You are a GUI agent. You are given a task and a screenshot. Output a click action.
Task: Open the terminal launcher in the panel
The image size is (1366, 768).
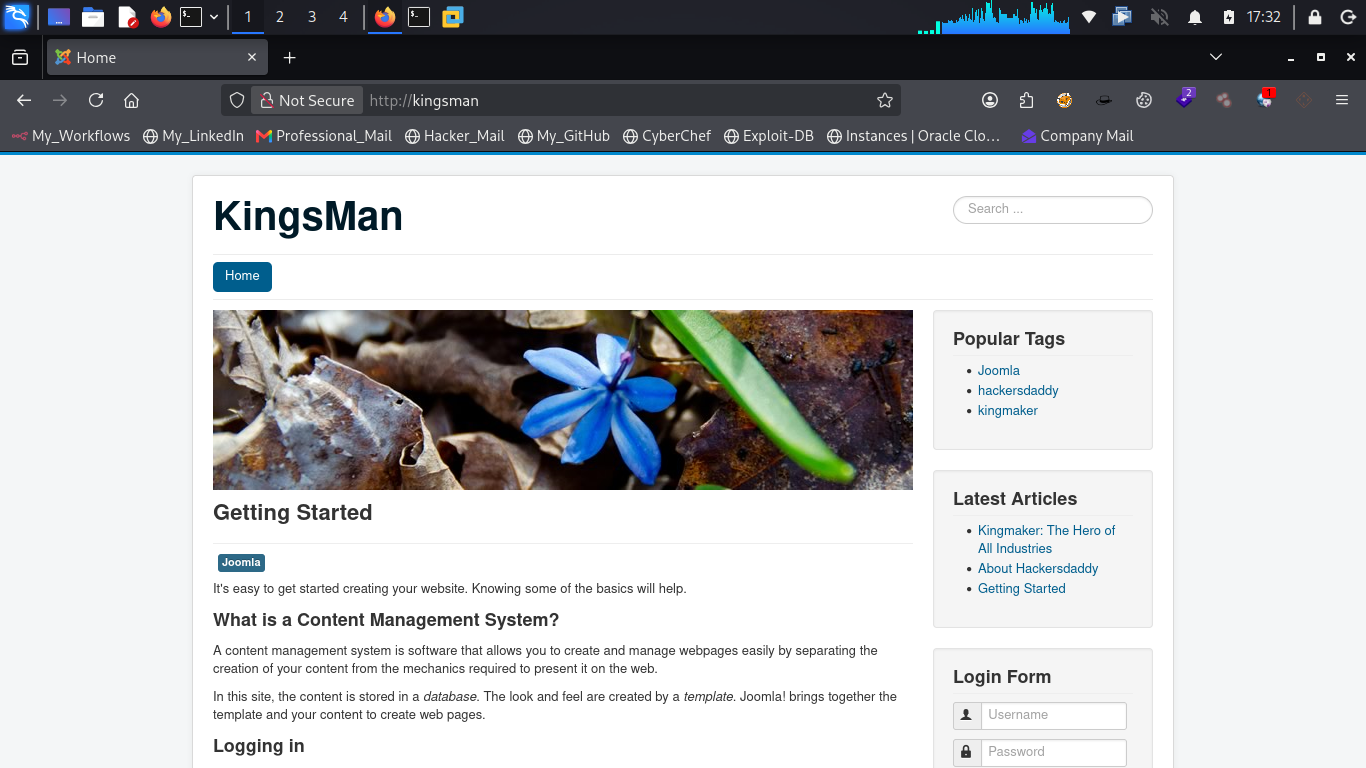pyautogui.click(x=191, y=17)
